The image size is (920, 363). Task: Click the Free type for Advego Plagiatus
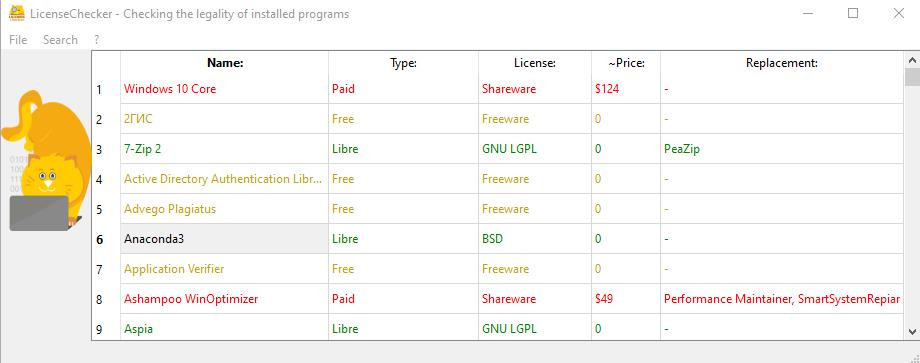(403, 209)
